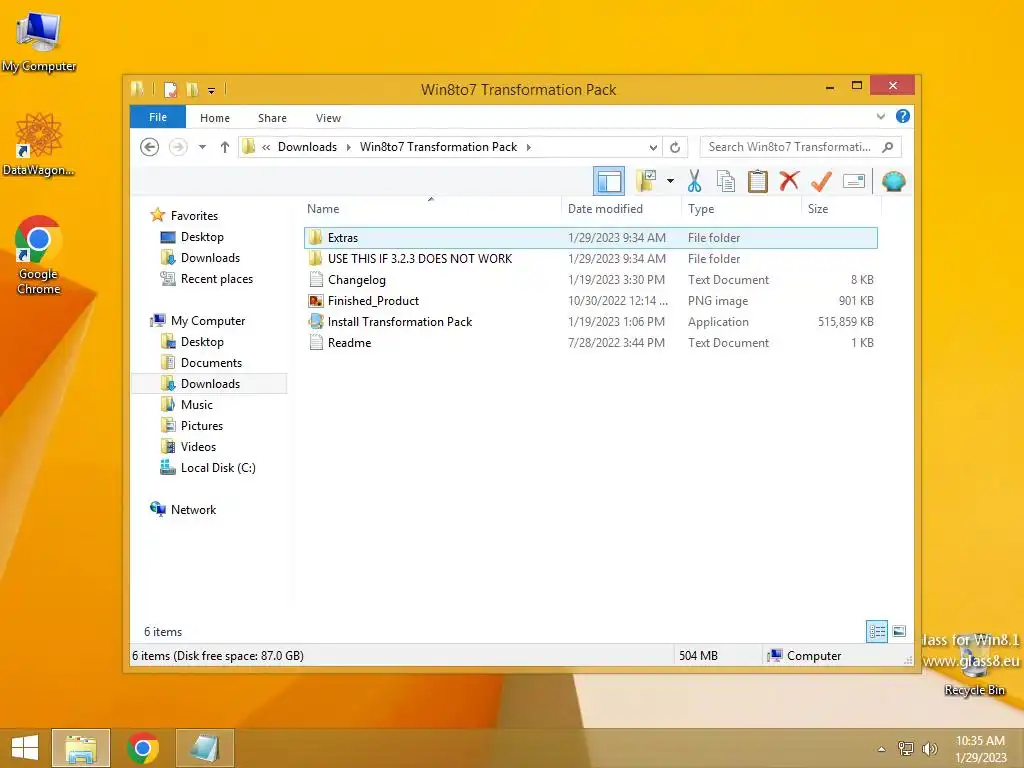Toggle the navigation pane layout button
This screenshot has width=1024, height=768.
(x=609, y=181)
